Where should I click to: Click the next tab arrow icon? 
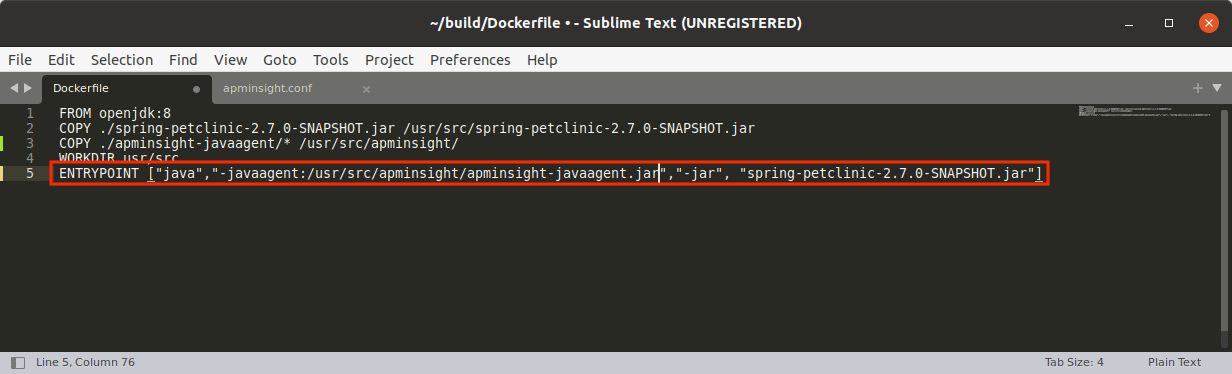pos(27,88)
